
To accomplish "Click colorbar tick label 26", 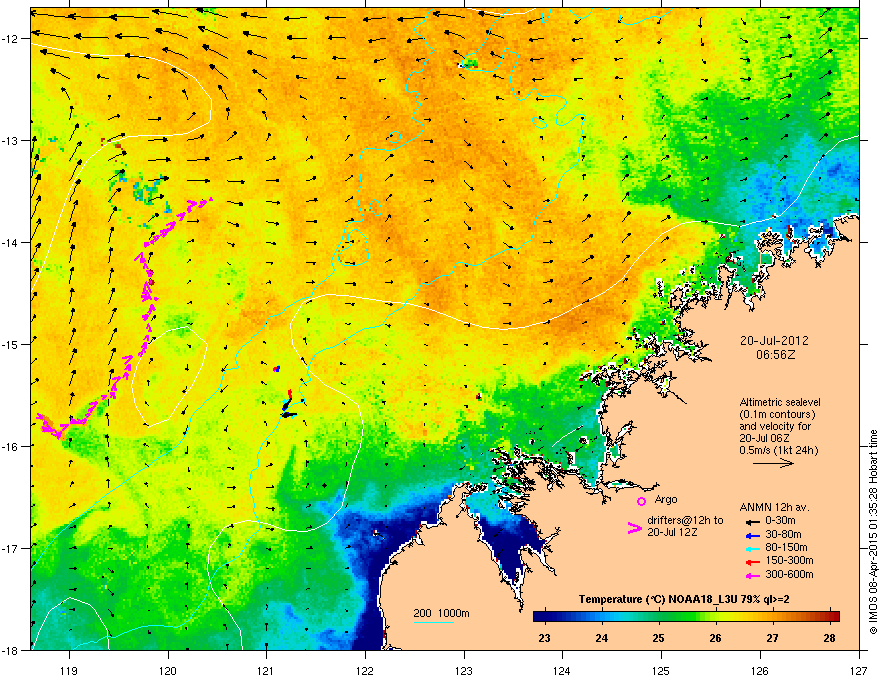I will pyautogui.click(x=716, y=638).
